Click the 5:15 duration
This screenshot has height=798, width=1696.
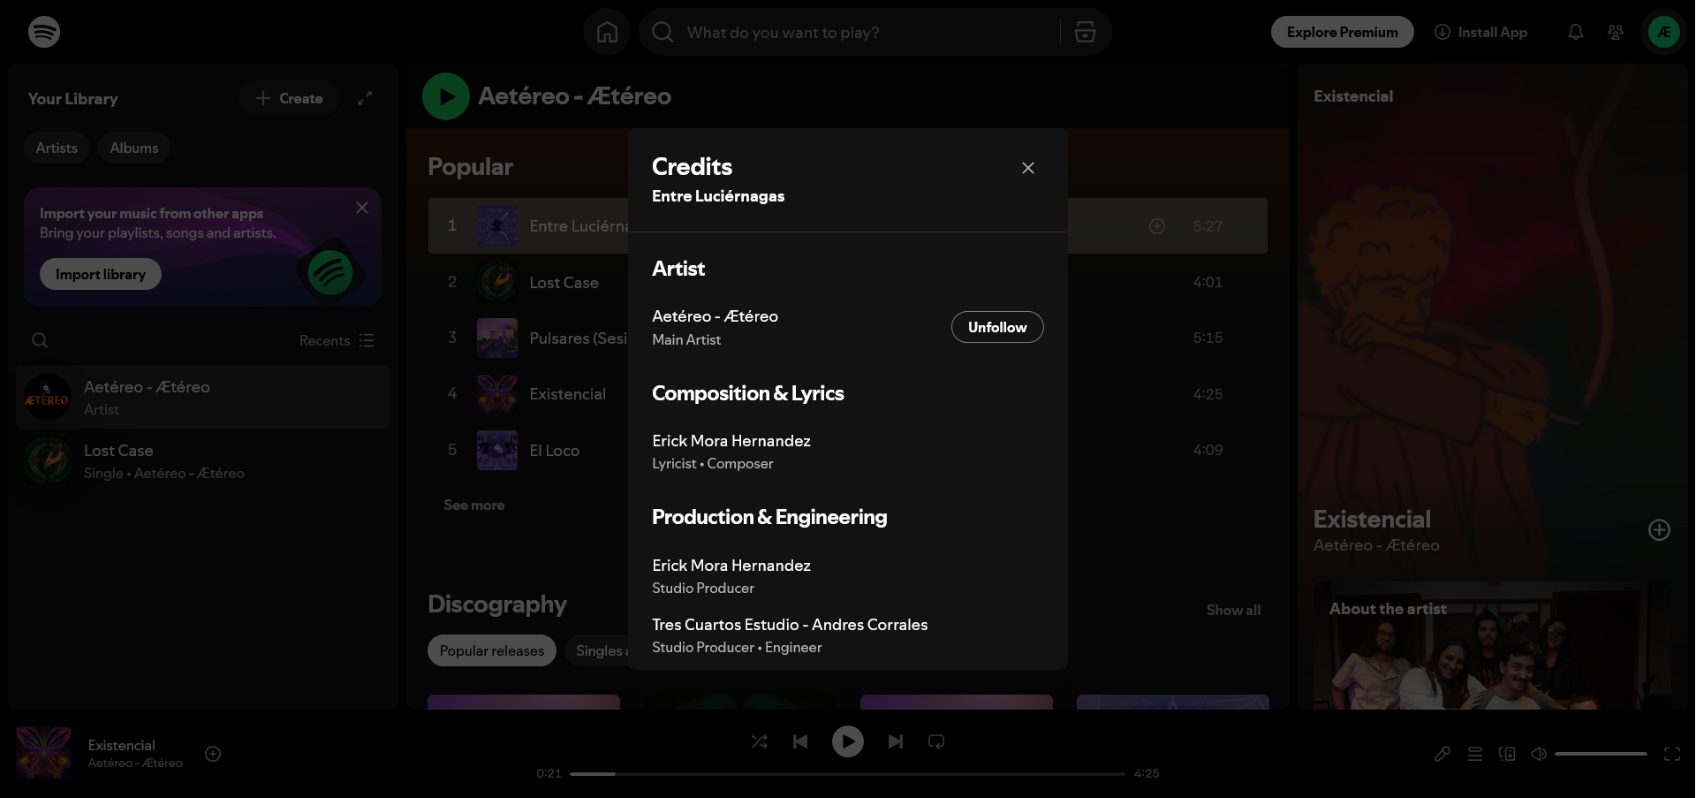pyautogui.click(x=1207, y=338)
